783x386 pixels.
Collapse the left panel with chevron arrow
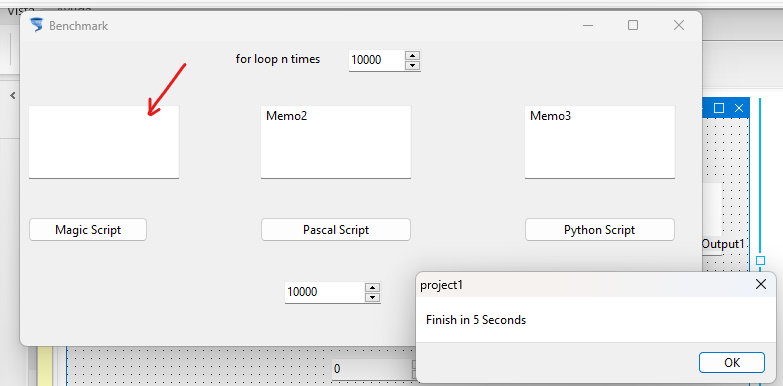(13, 95)
